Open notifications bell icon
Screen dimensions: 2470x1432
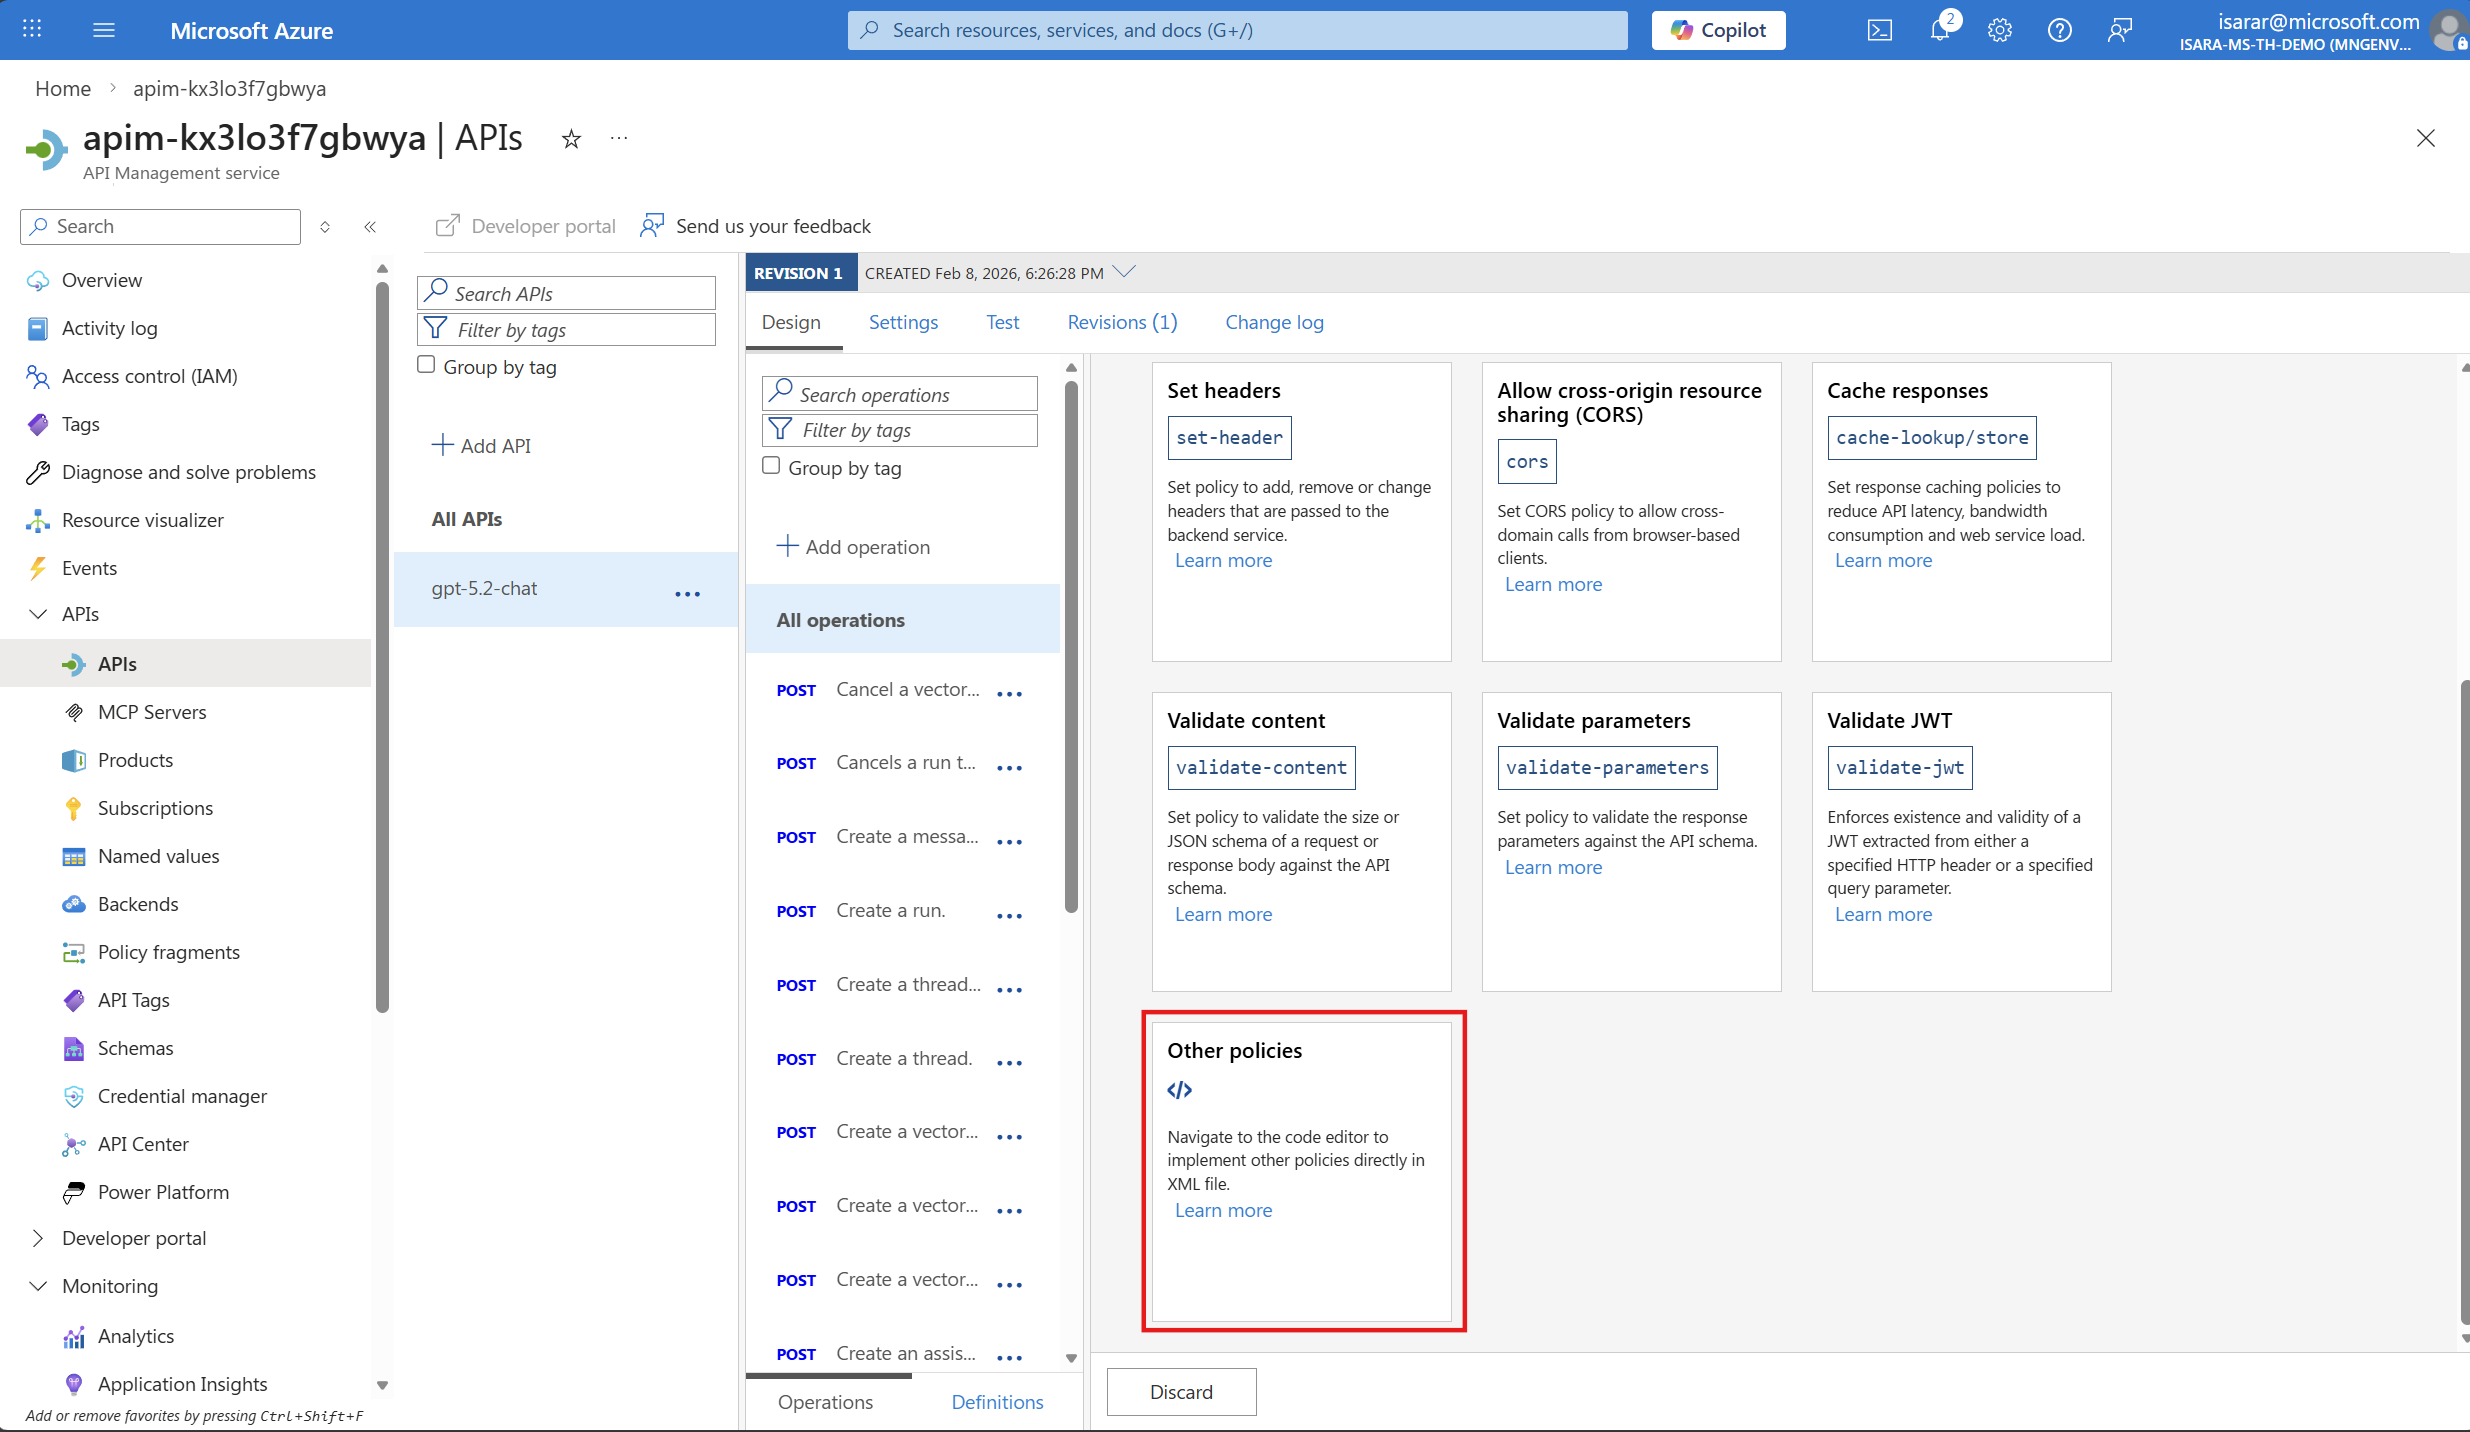(x=1940, y=30)
